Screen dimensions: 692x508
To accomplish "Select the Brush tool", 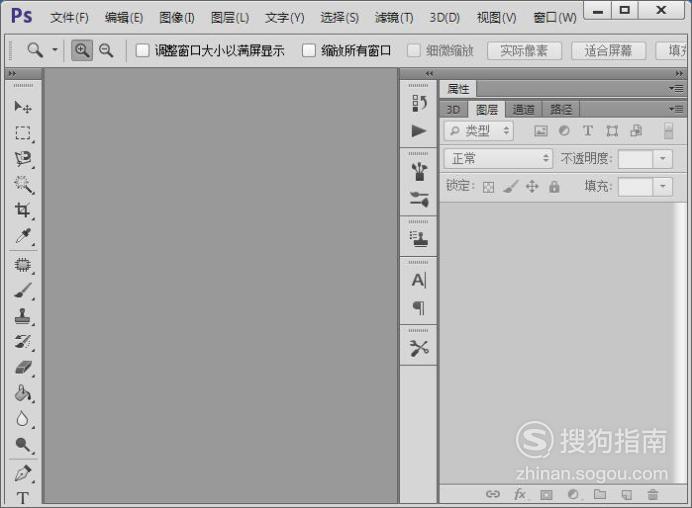I will click(x=23, y=290).
